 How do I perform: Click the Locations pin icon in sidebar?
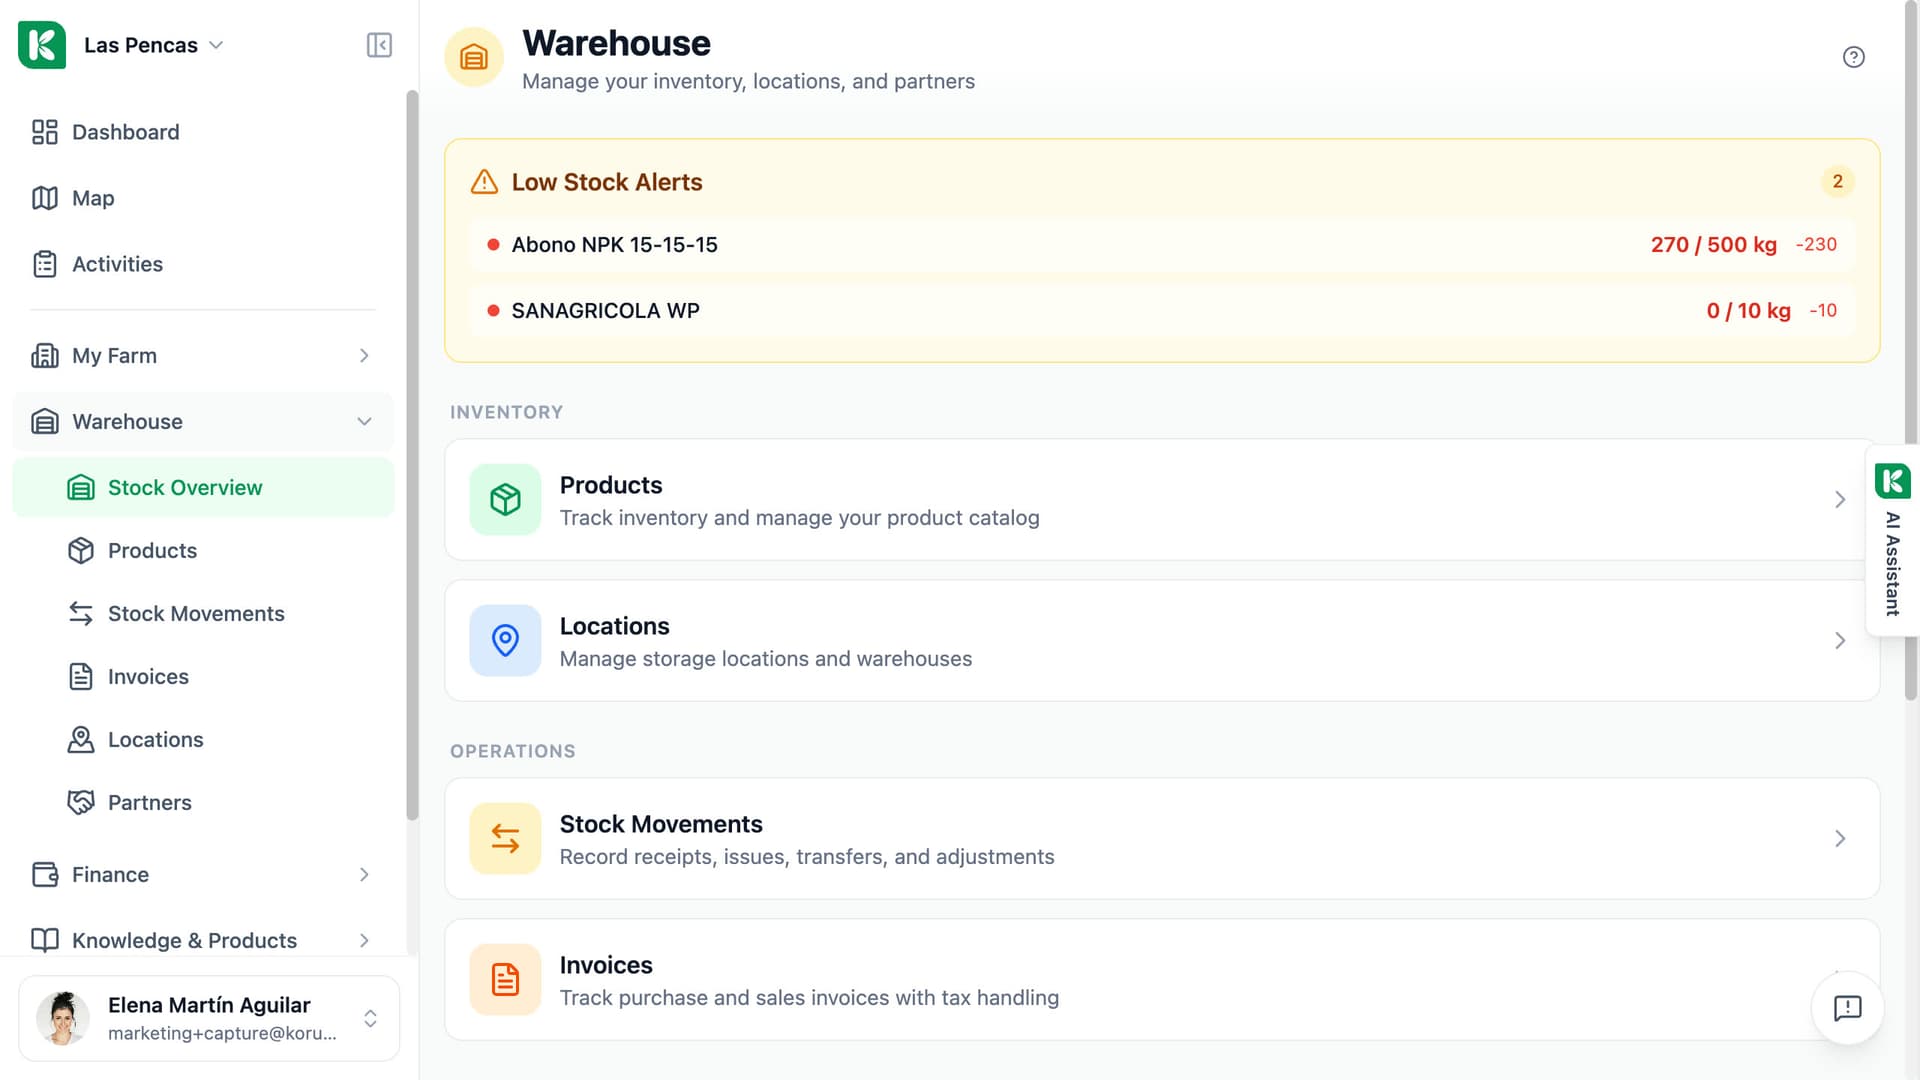tap(81, 740)
